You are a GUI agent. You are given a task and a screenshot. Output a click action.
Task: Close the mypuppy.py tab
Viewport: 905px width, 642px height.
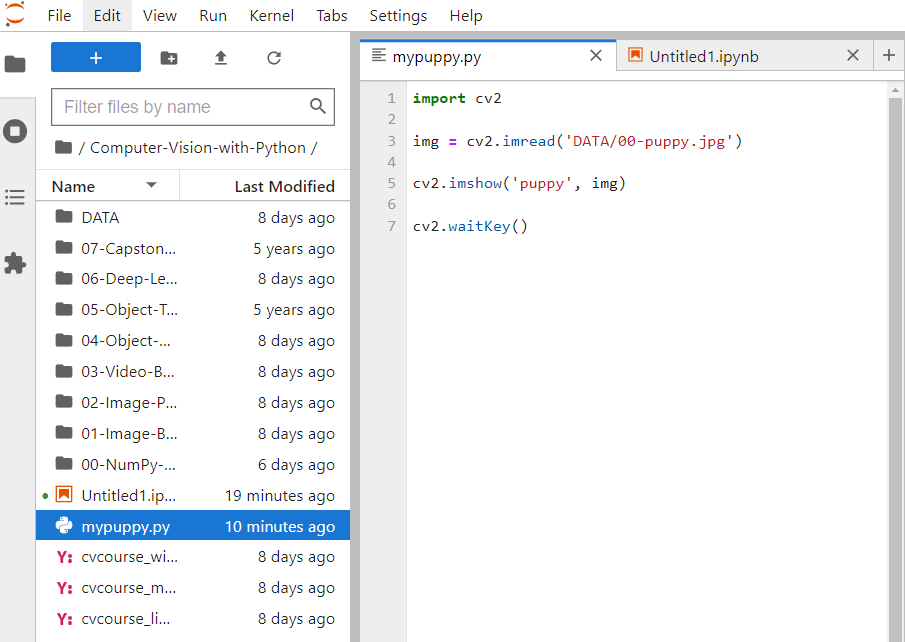pos(596,55)
